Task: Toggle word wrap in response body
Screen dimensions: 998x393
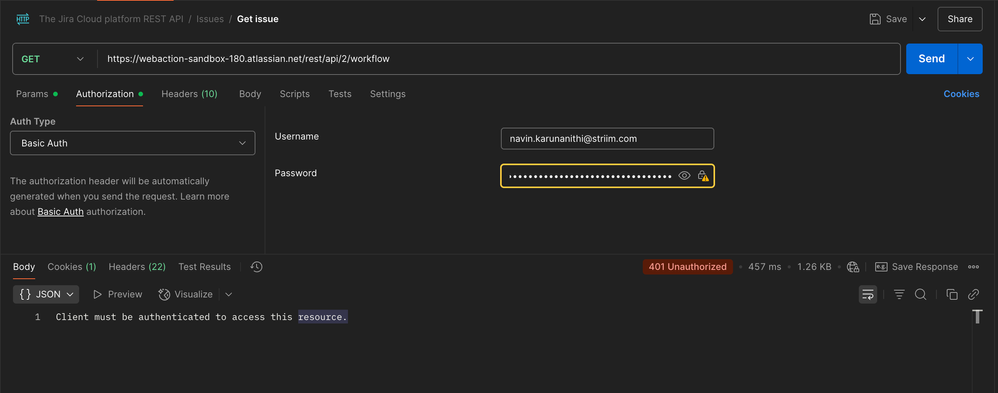Action: pyautogui.click(x=868, y=294)
